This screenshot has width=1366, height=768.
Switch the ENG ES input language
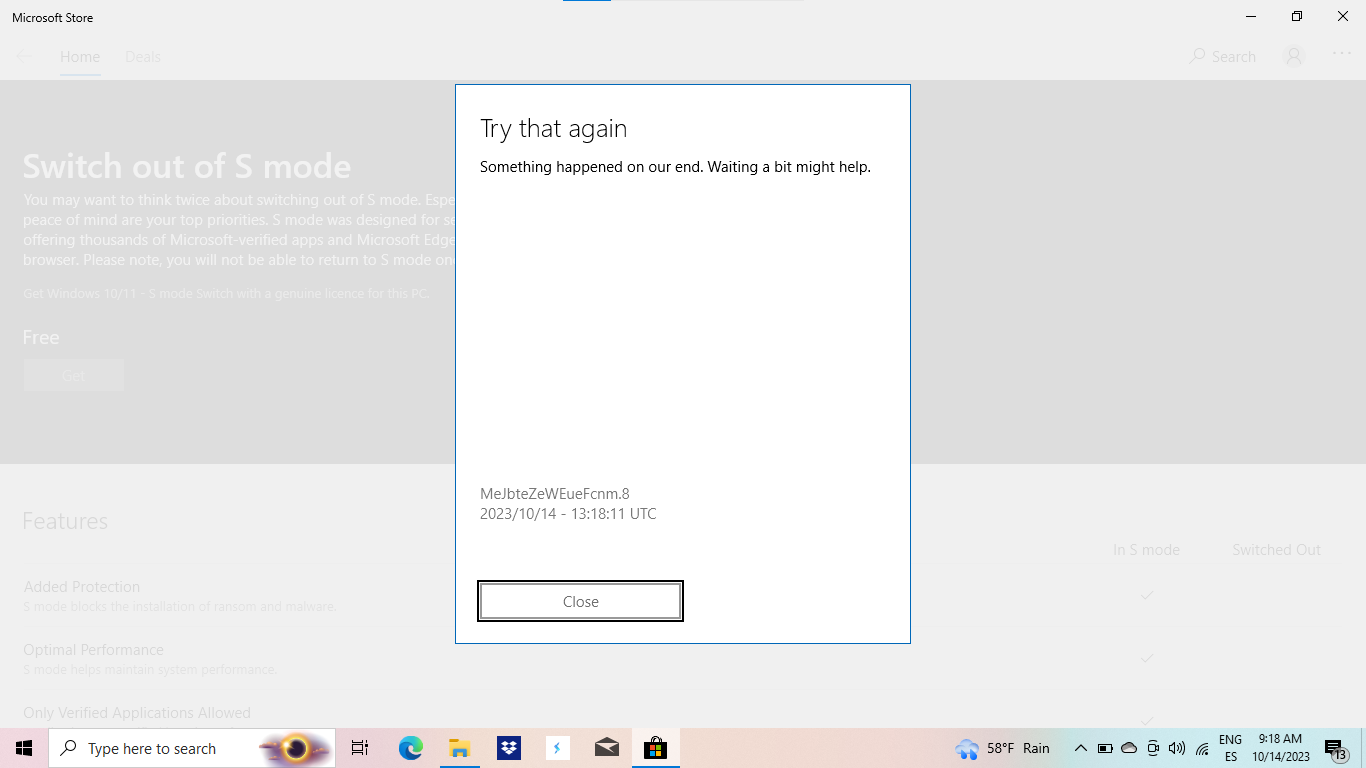[1230, 748]
